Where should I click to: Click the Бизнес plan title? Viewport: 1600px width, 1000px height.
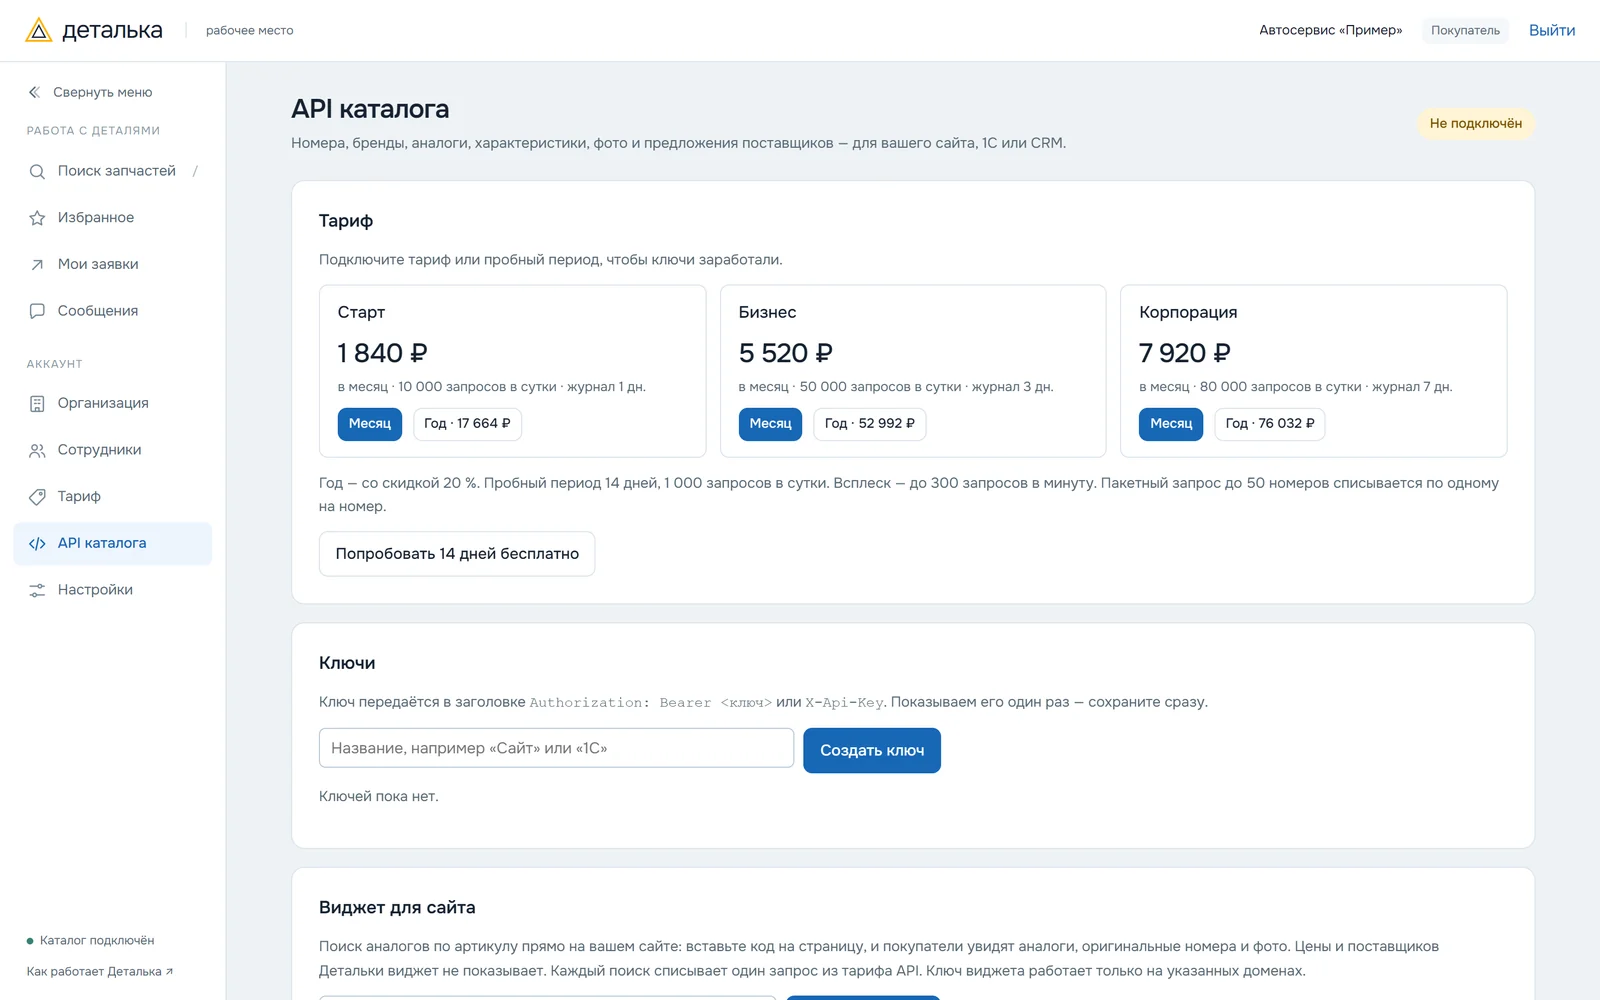click(767, 313)
